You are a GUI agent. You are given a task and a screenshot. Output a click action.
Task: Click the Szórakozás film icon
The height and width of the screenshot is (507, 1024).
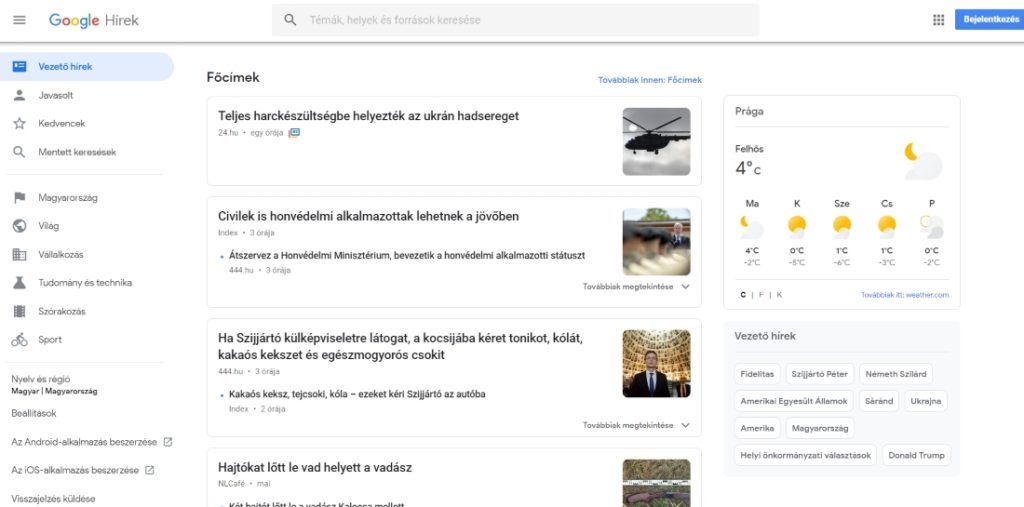coord(20,312)
